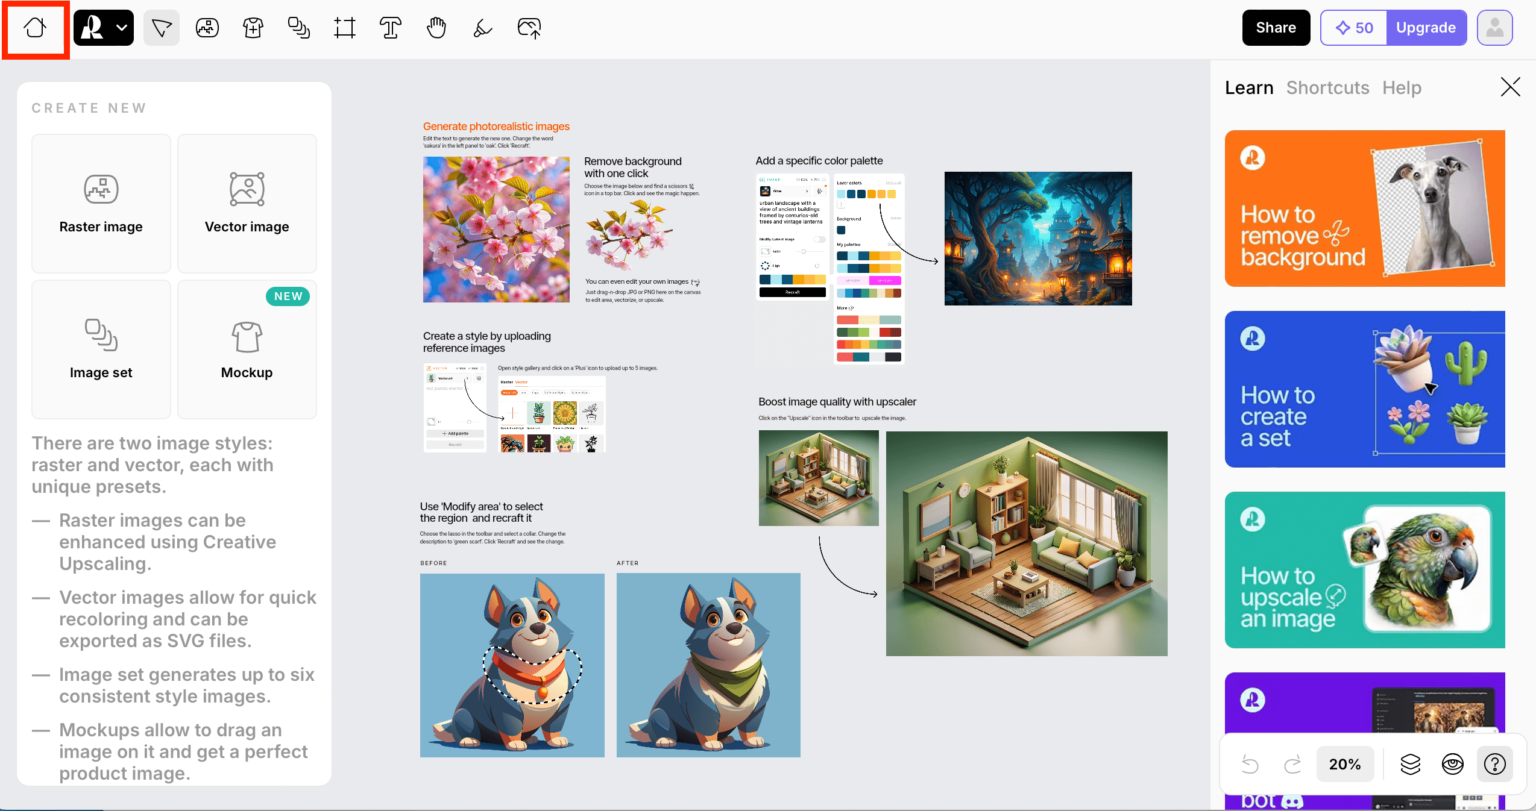
Task: Expand the Recraft logo dropdown menu
Action: [x=104, y=28]
